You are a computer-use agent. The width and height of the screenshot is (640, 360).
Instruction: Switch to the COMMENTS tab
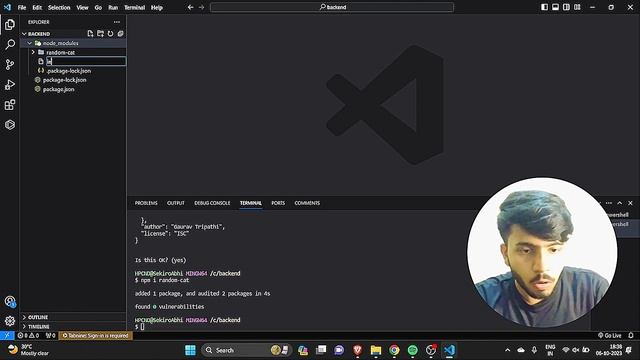click(x=307, y=203)
